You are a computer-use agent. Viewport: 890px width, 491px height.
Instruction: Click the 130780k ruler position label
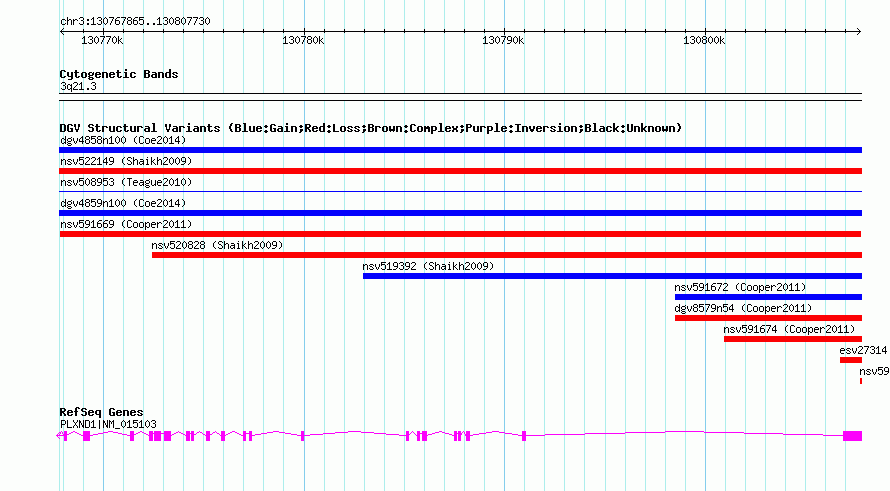303,40
